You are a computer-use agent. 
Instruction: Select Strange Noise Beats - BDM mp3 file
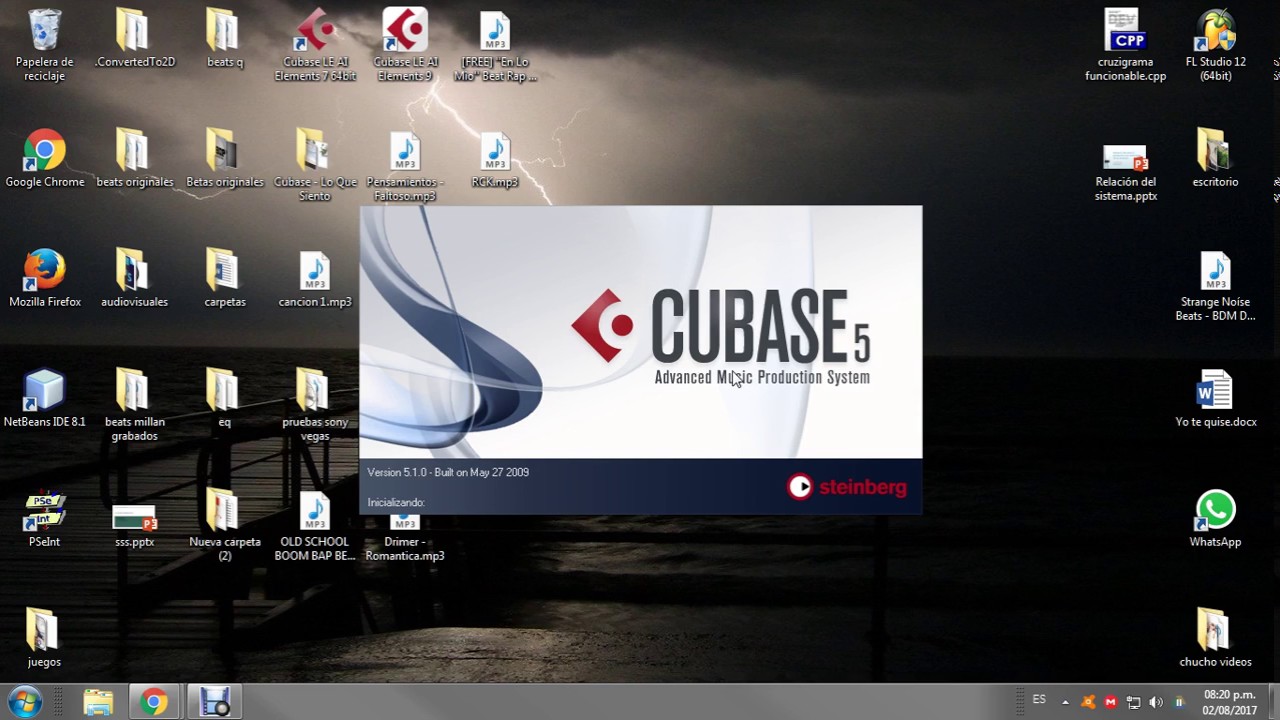(1215, 286)
